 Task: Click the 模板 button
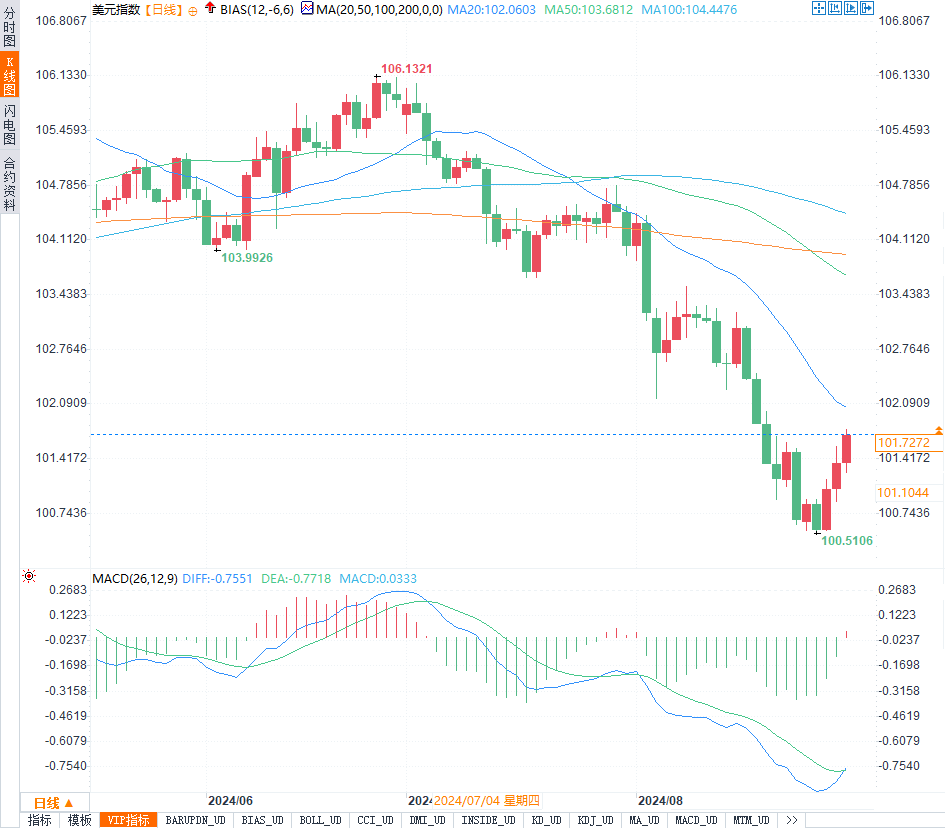point(80,820)
